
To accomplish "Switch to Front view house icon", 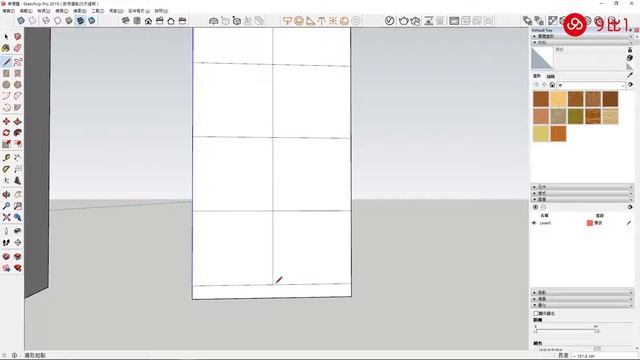I will point(149,20).
